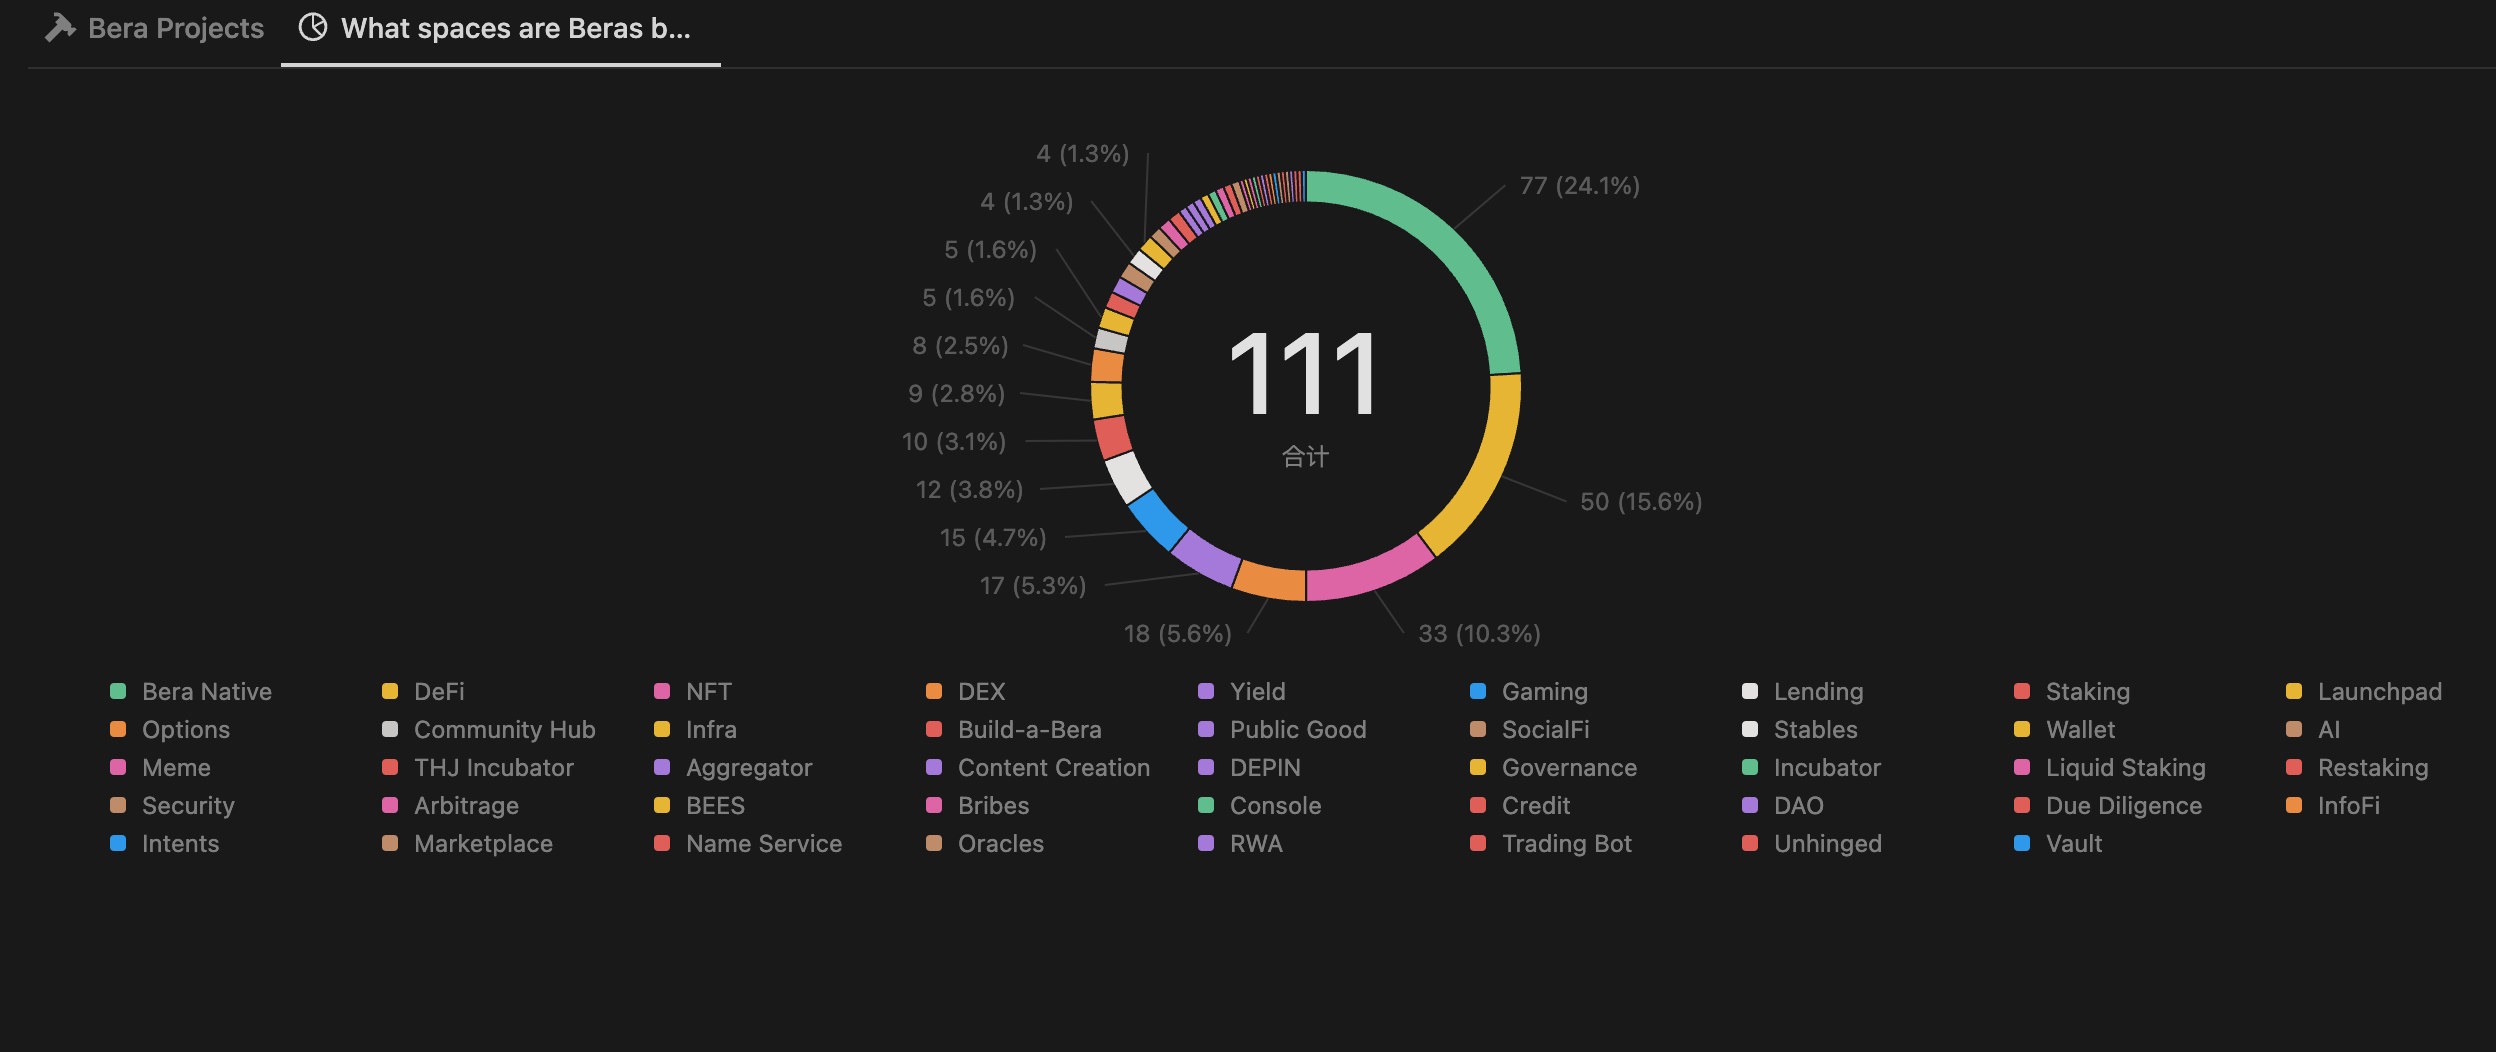Select the Public Good legend label
The width and height of the screenshot is (2496, 1052).
(x=1298, y=729)
